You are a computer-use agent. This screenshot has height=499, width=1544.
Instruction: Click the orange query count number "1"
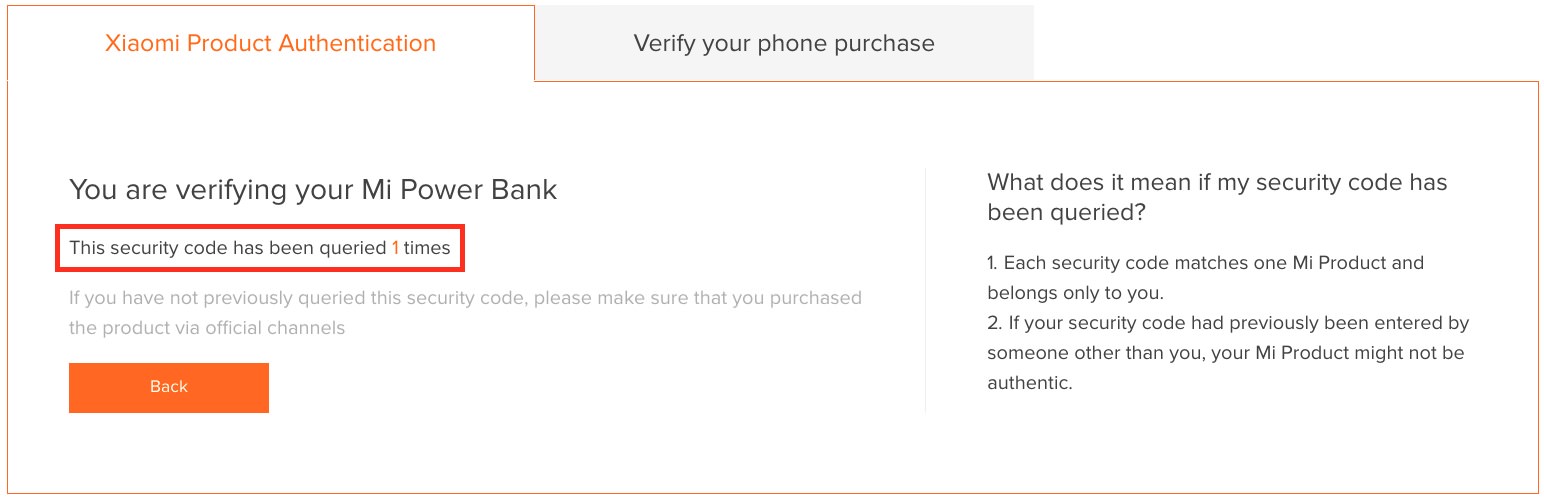pos(395,248)
